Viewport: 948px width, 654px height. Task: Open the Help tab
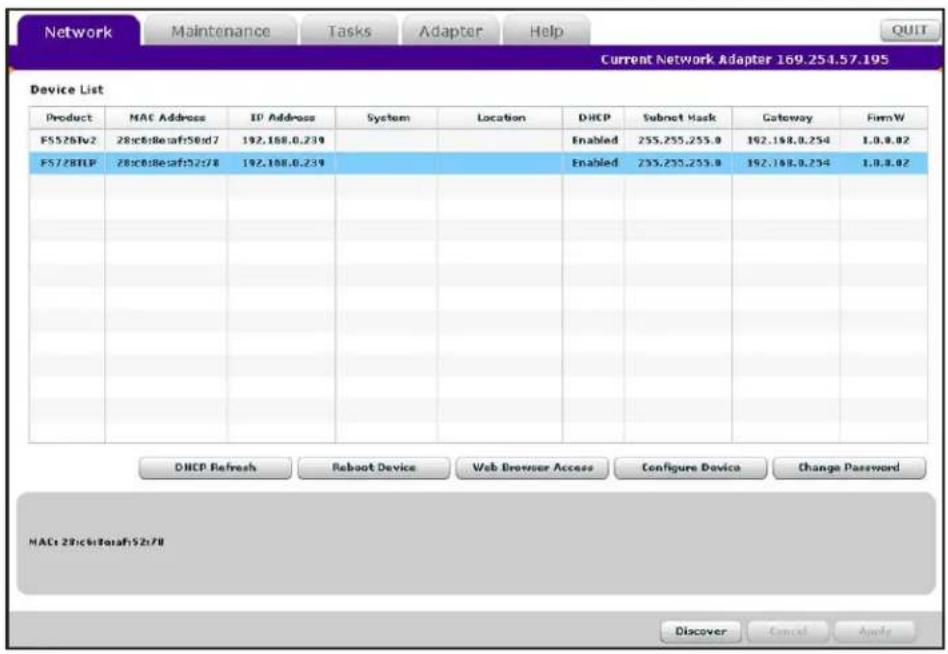(x=547, y=31)
